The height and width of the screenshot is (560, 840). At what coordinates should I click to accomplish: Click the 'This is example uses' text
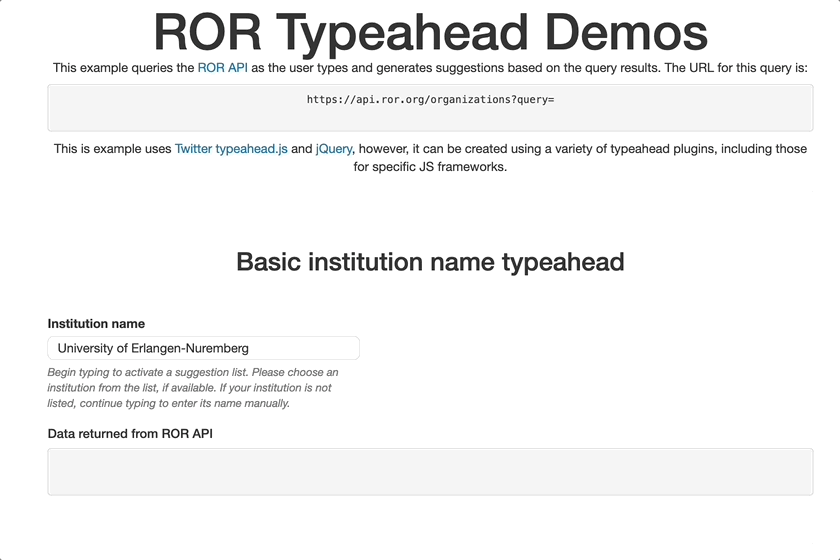(112, 149)
